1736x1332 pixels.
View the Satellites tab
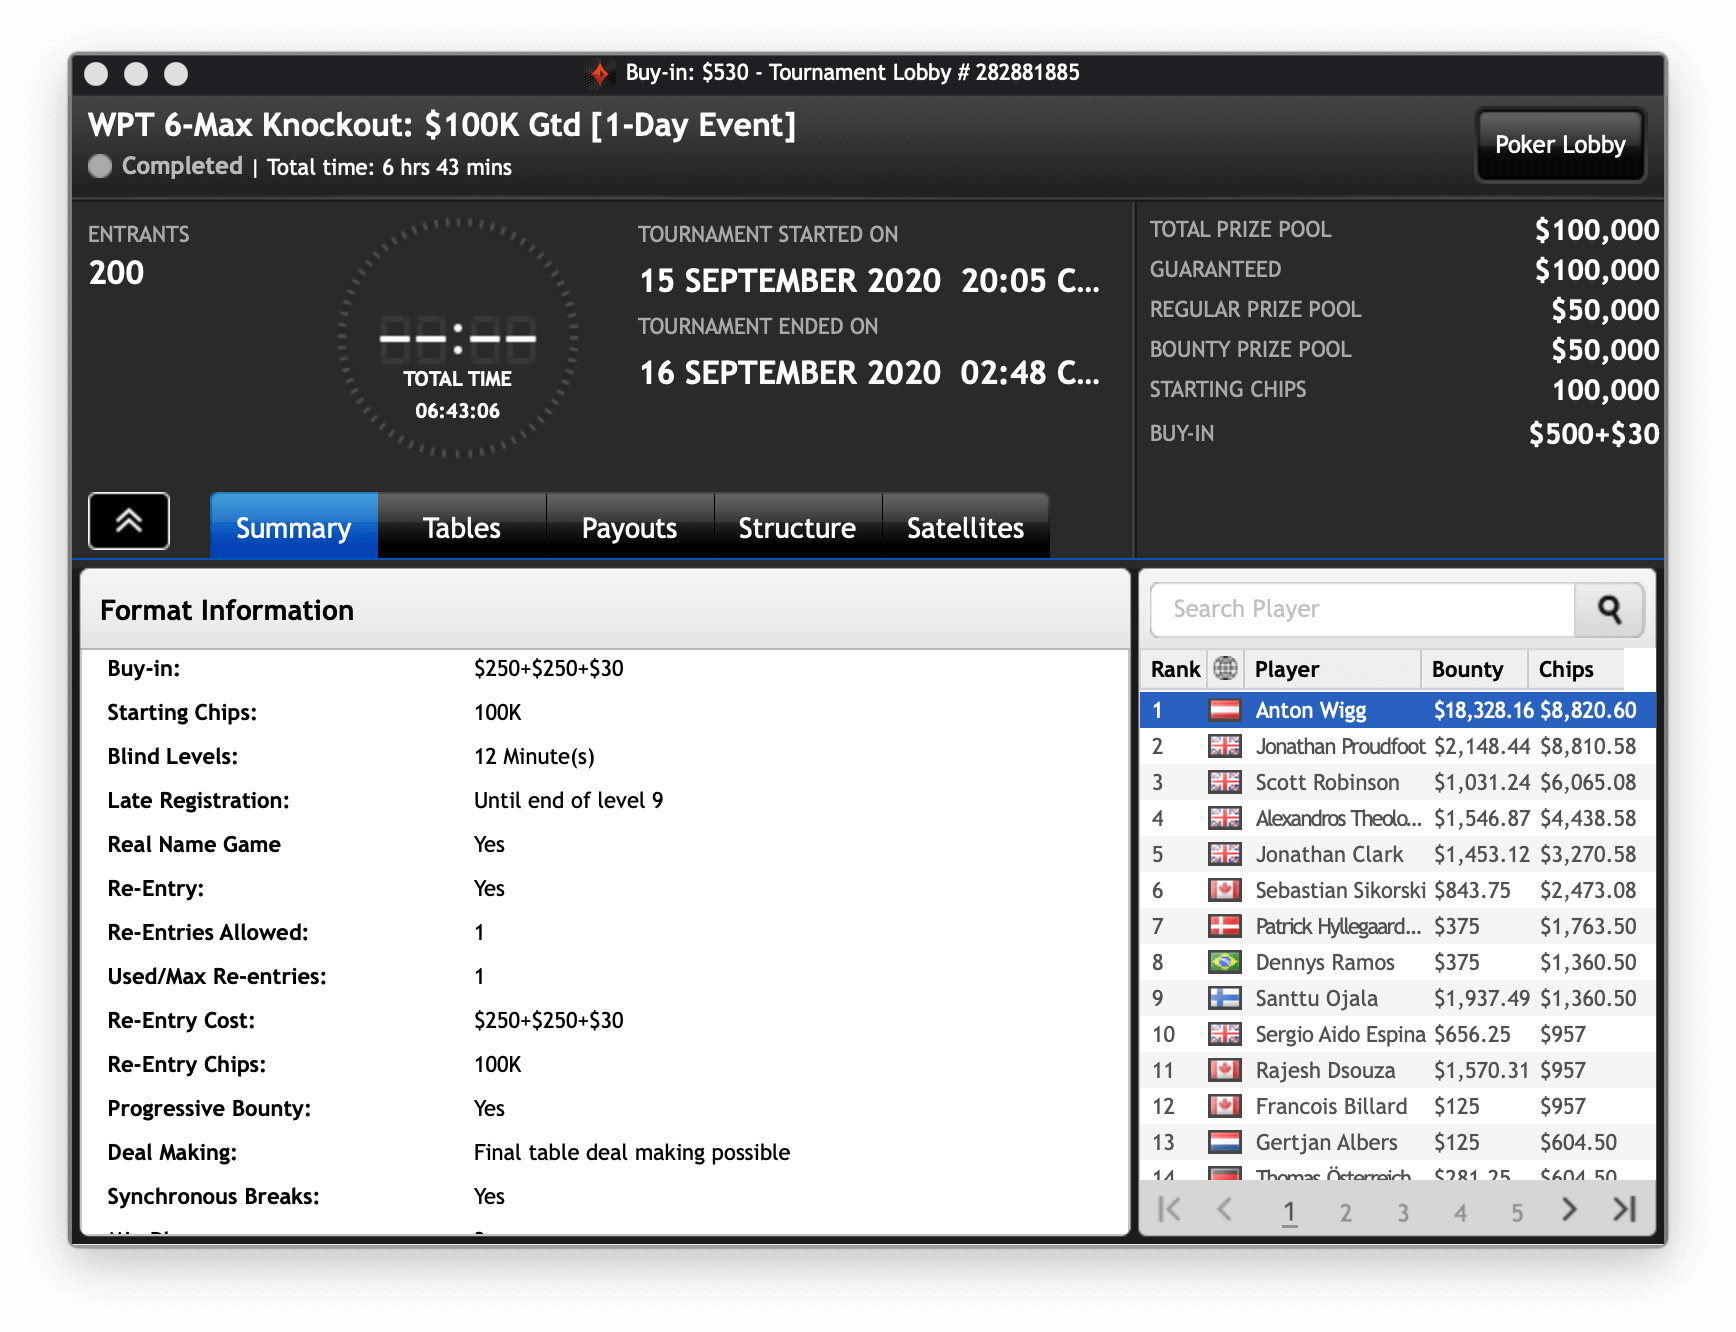coord(965,527)
